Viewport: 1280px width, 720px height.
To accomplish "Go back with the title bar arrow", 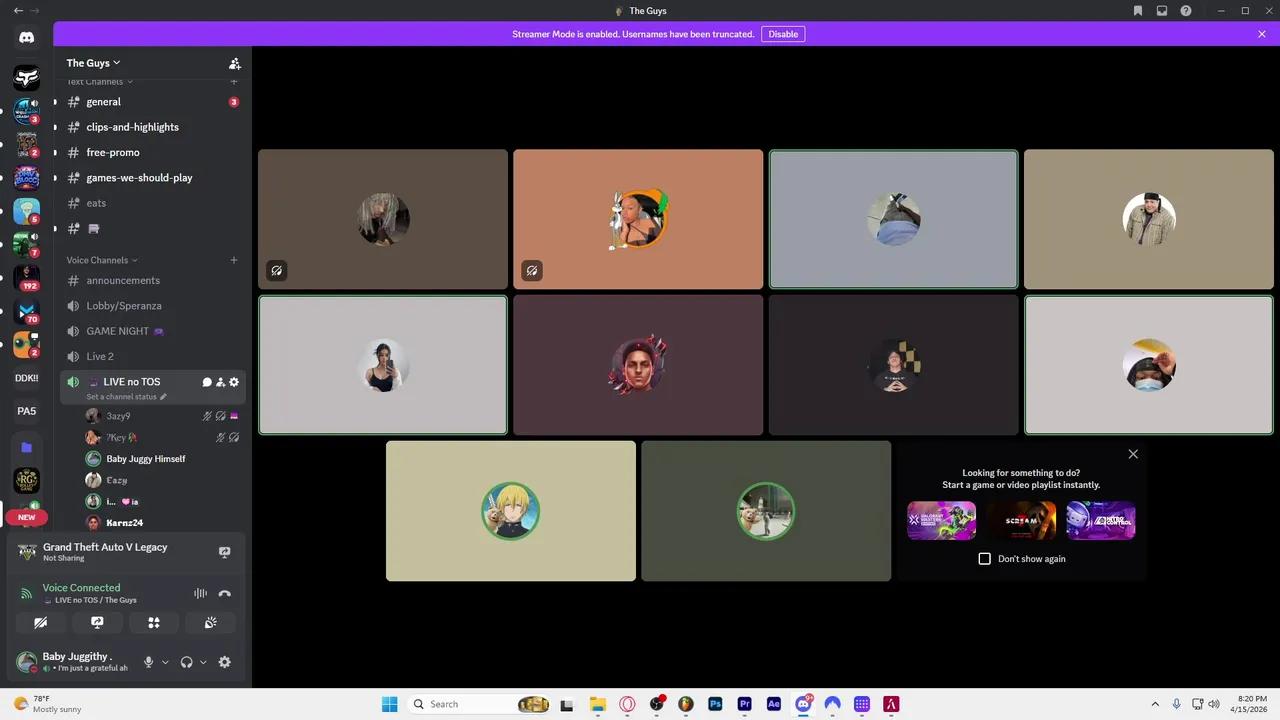I will click(x=18, y=11).
